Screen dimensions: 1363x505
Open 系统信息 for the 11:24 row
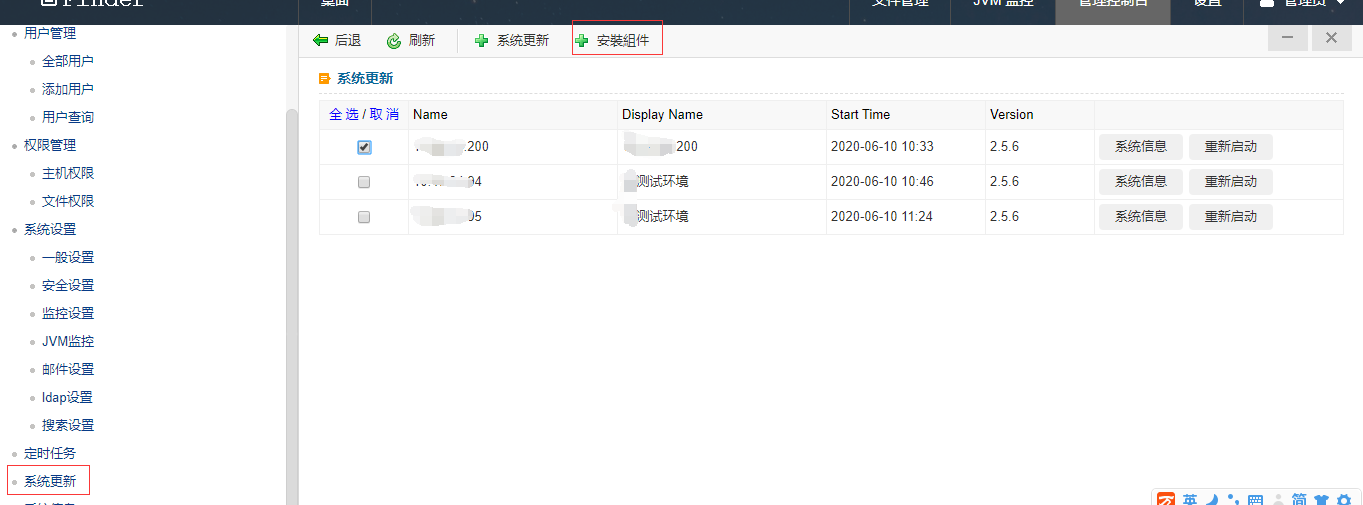coord(1141,217)
